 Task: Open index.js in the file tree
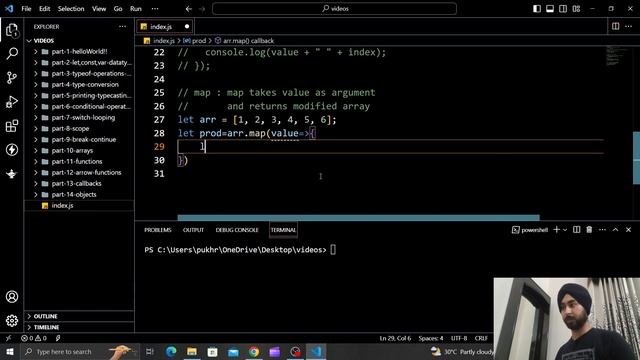(x=80, y=206)
